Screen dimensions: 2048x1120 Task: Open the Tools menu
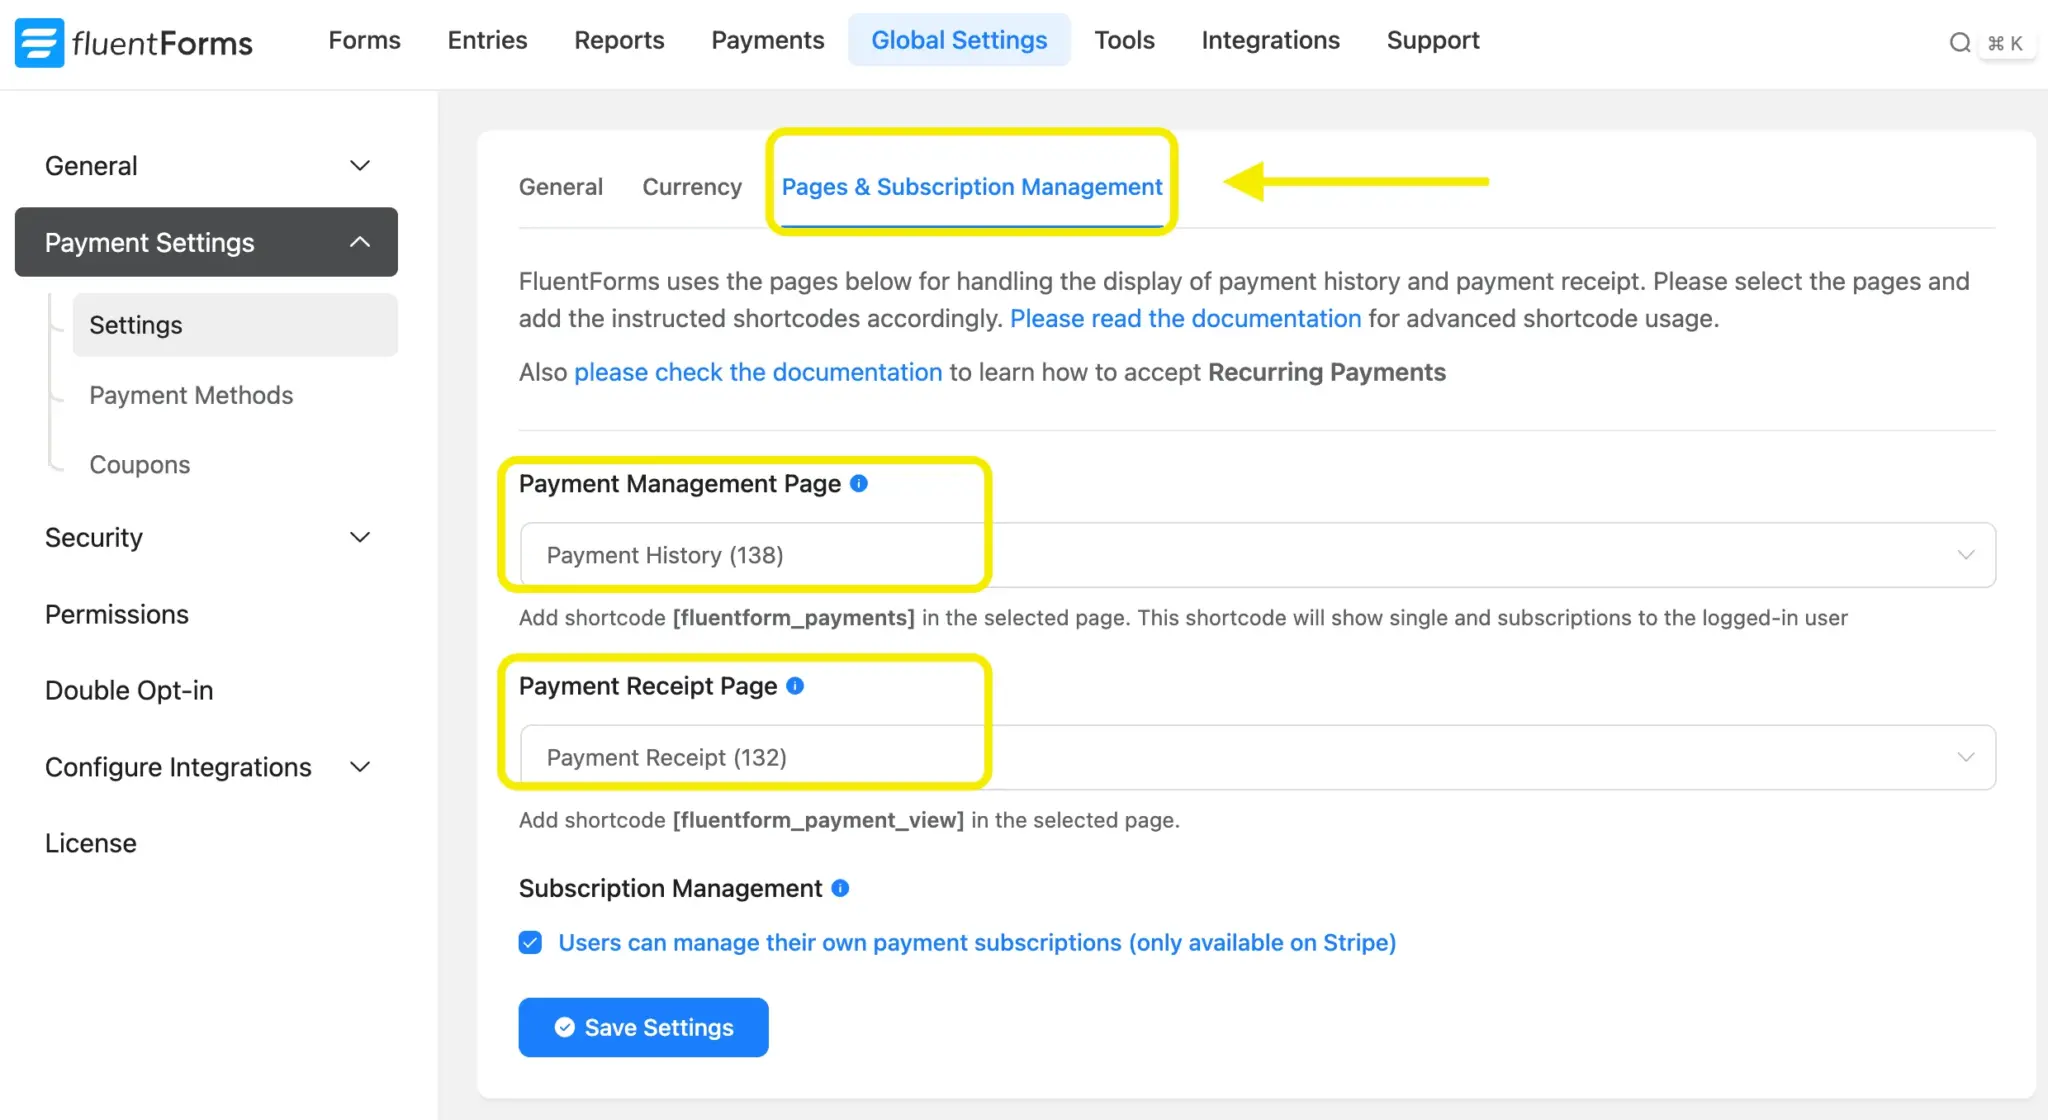click(x=1124, y=40)
